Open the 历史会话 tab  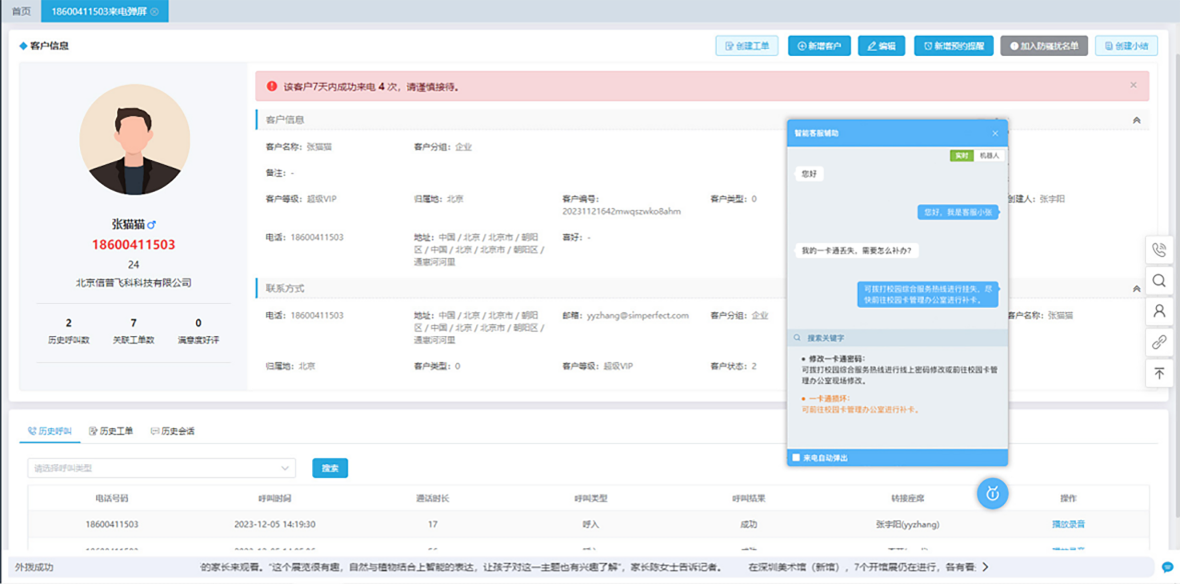coord(172,431)
